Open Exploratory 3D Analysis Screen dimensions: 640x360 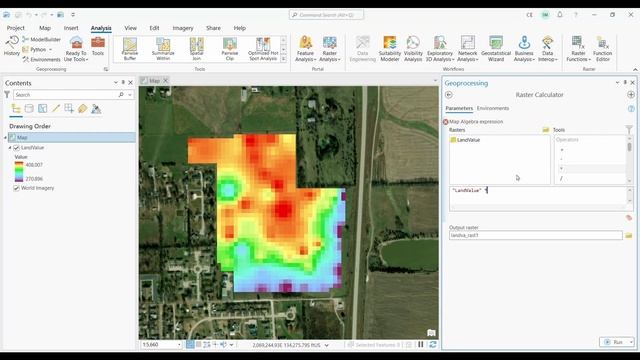(x=440, y=49)
